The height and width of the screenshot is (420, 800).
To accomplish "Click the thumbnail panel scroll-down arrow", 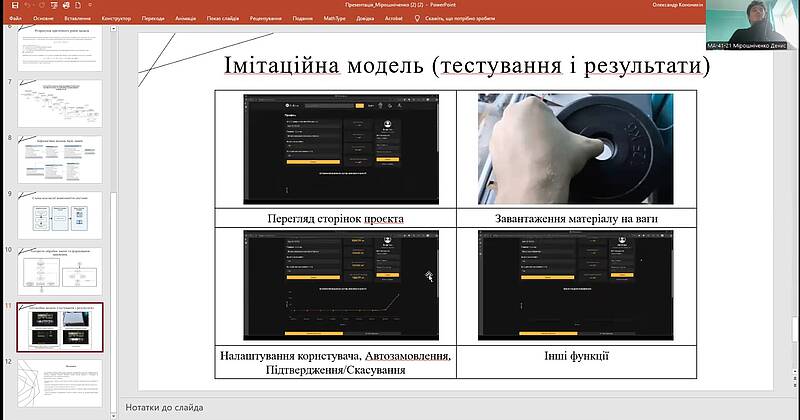I will point(113,416).
